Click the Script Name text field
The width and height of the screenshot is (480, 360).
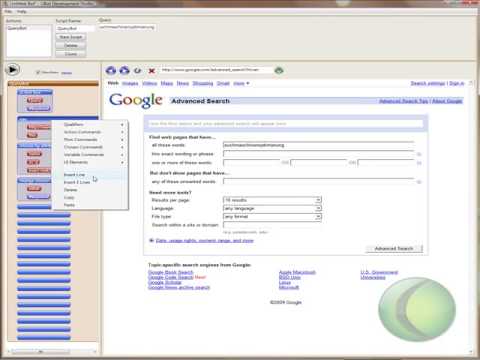pyautogui.click(x=75, y=28)
